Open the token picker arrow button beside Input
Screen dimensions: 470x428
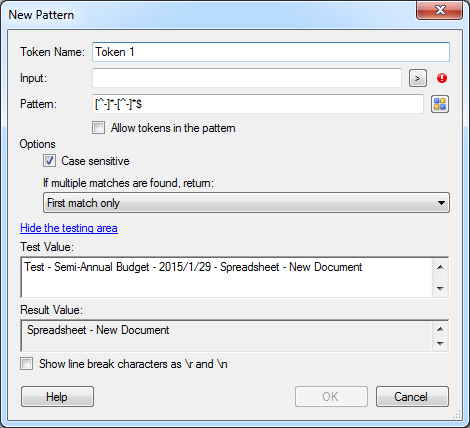coord(418,78)
